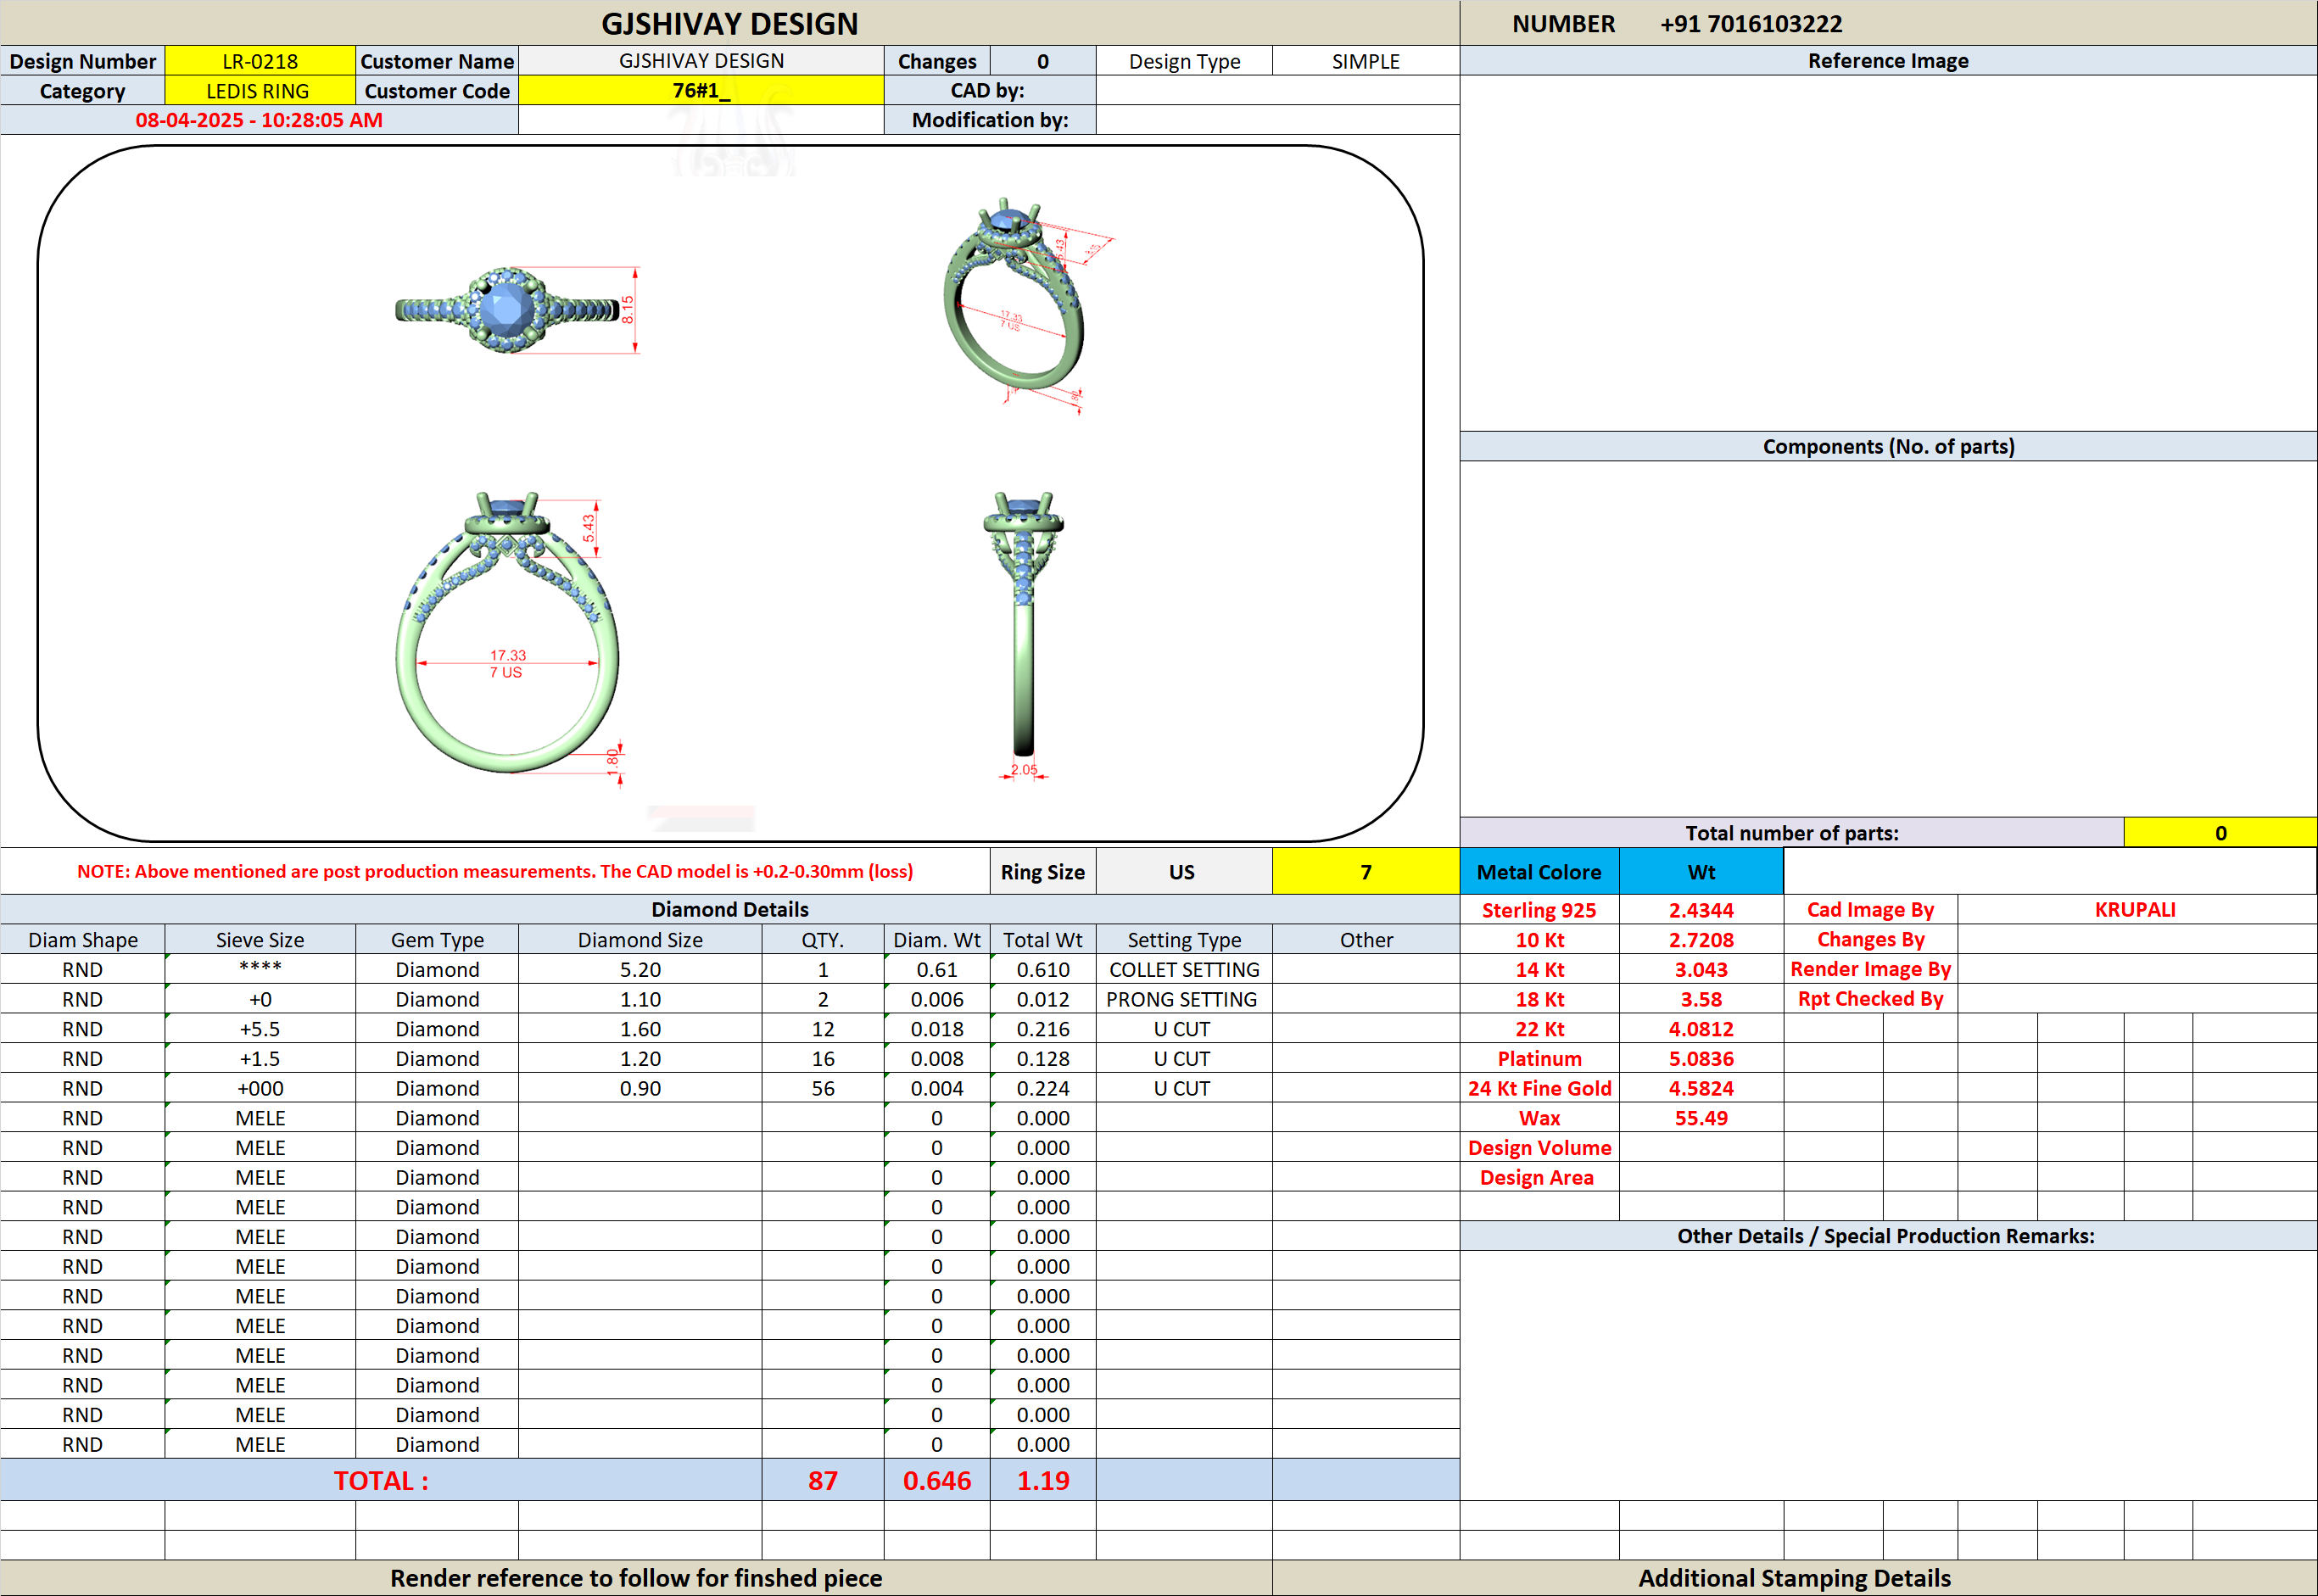Click the ring size unit US cell
Screen dimensions: 2318x1596
1183,872
